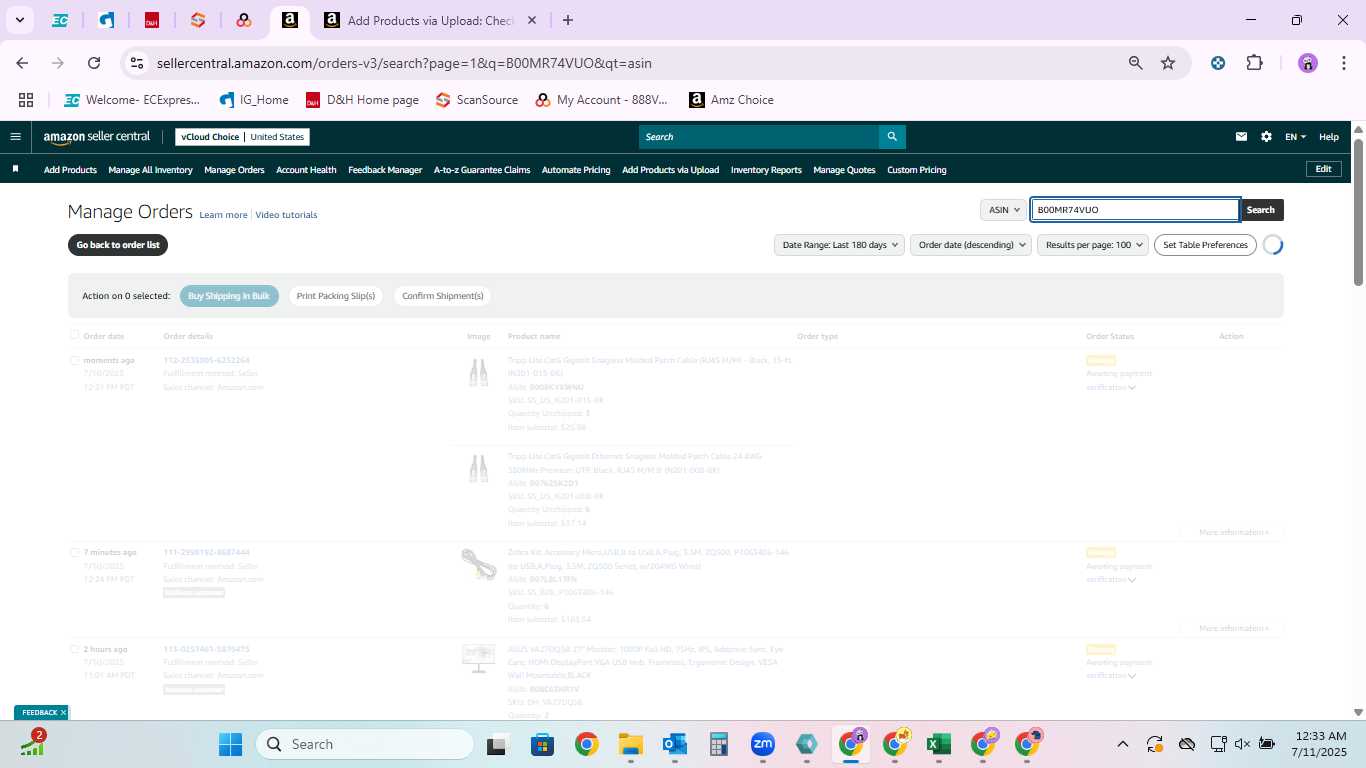Open Results per page: 100 dropdown

pos(1093,245)
